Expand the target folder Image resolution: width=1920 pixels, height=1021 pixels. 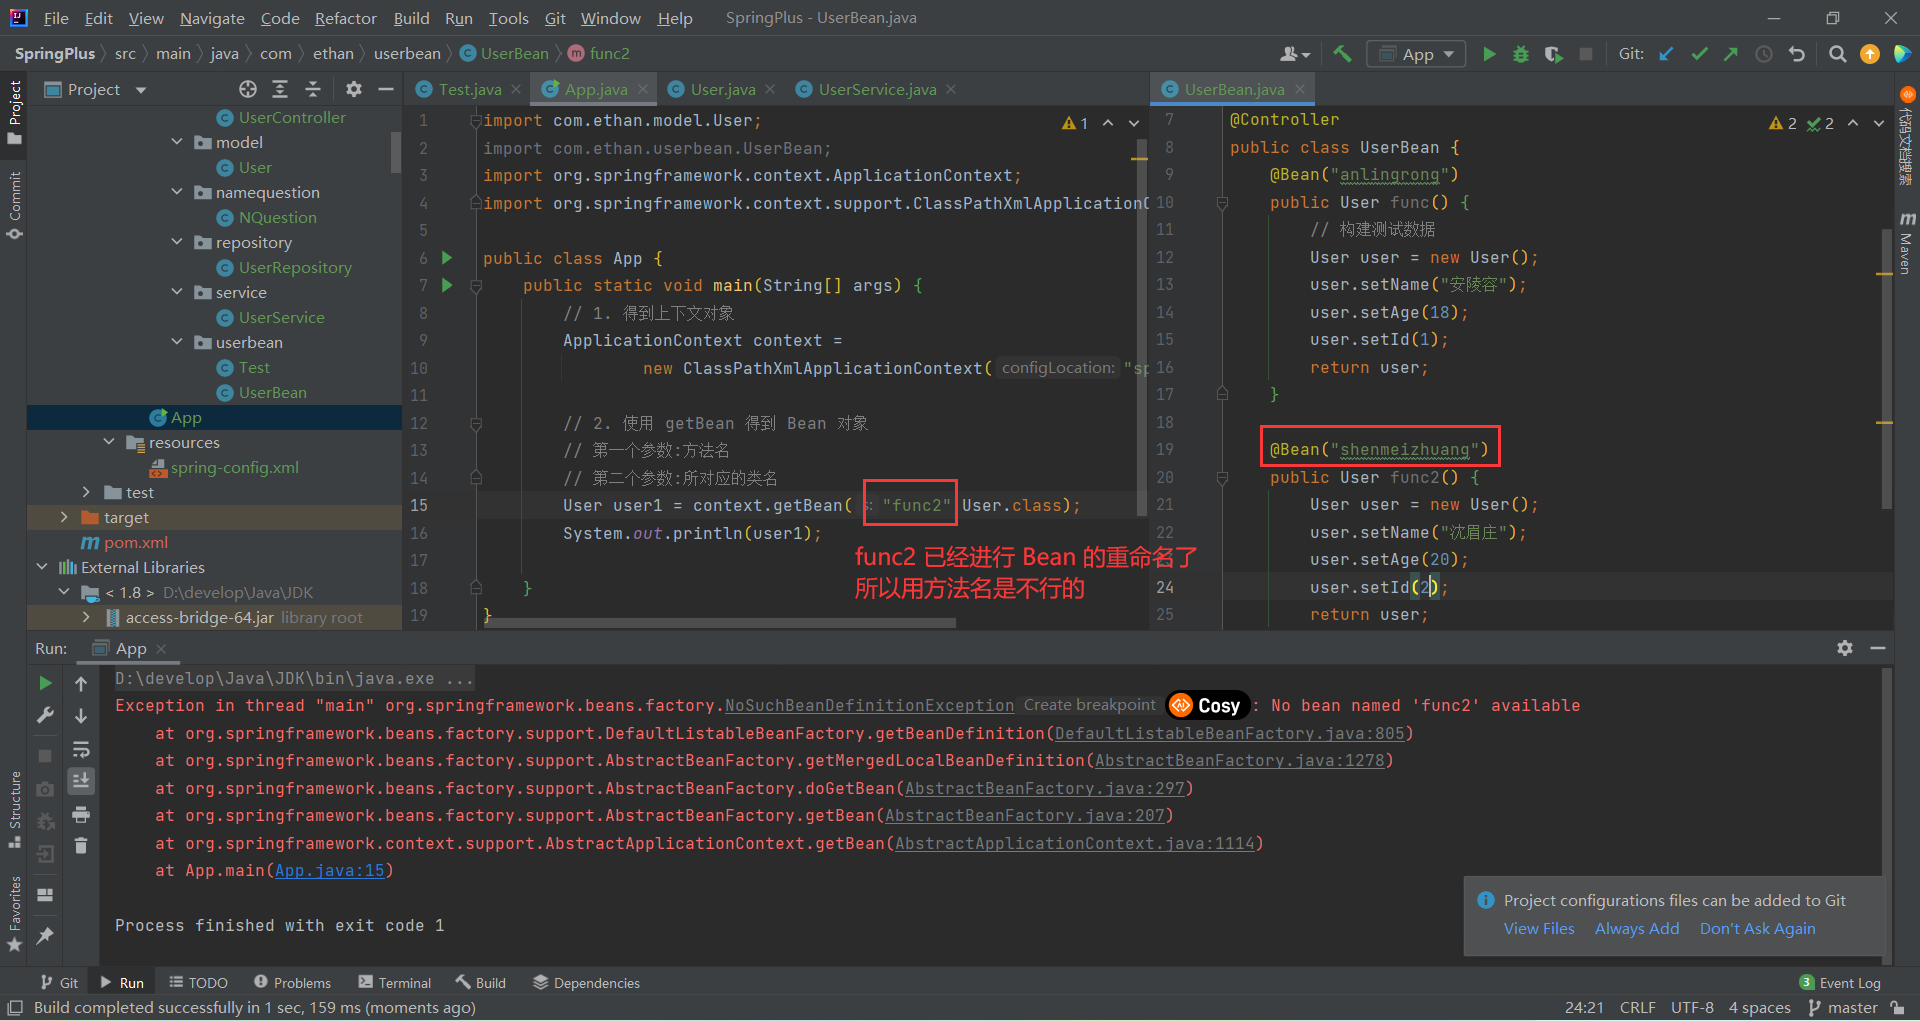pos(64,517)
